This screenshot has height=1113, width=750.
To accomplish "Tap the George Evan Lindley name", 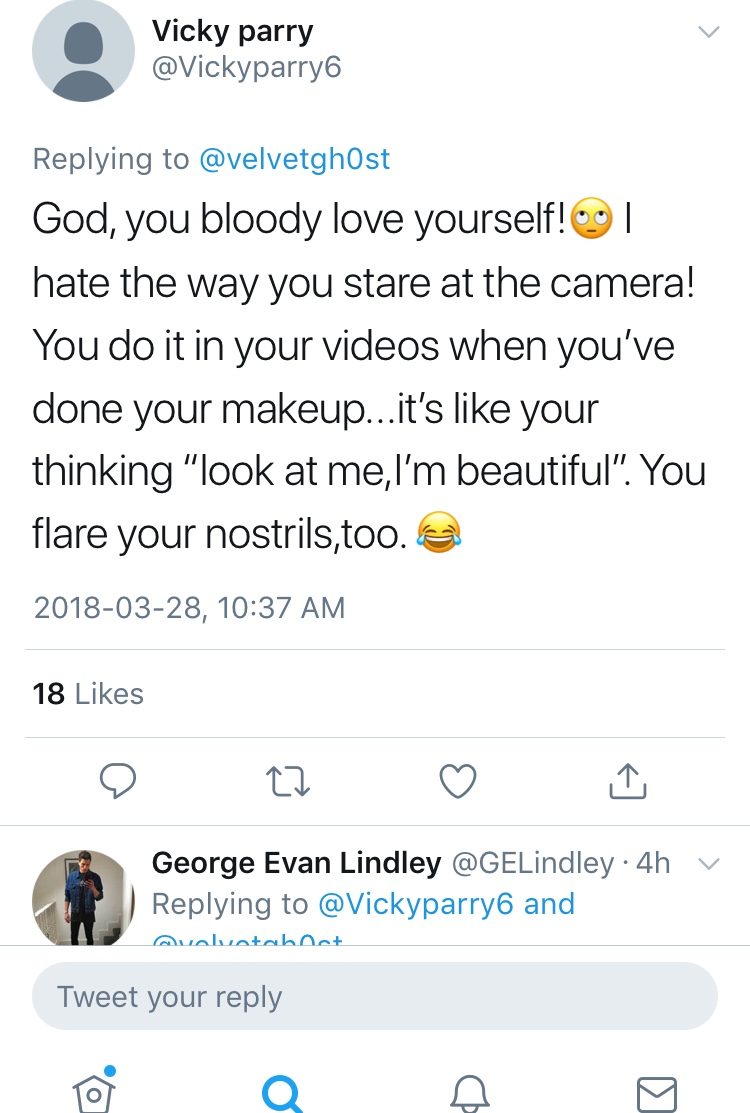I will (296, 862).
